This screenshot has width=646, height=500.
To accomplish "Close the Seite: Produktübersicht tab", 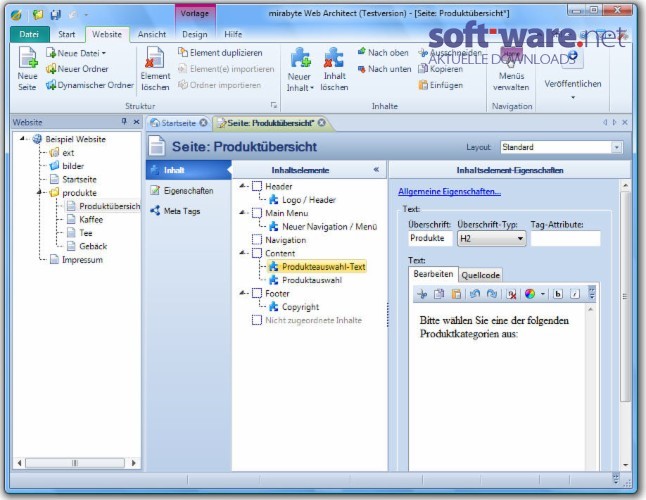I will pyautogui.click(x=322, y=123).
